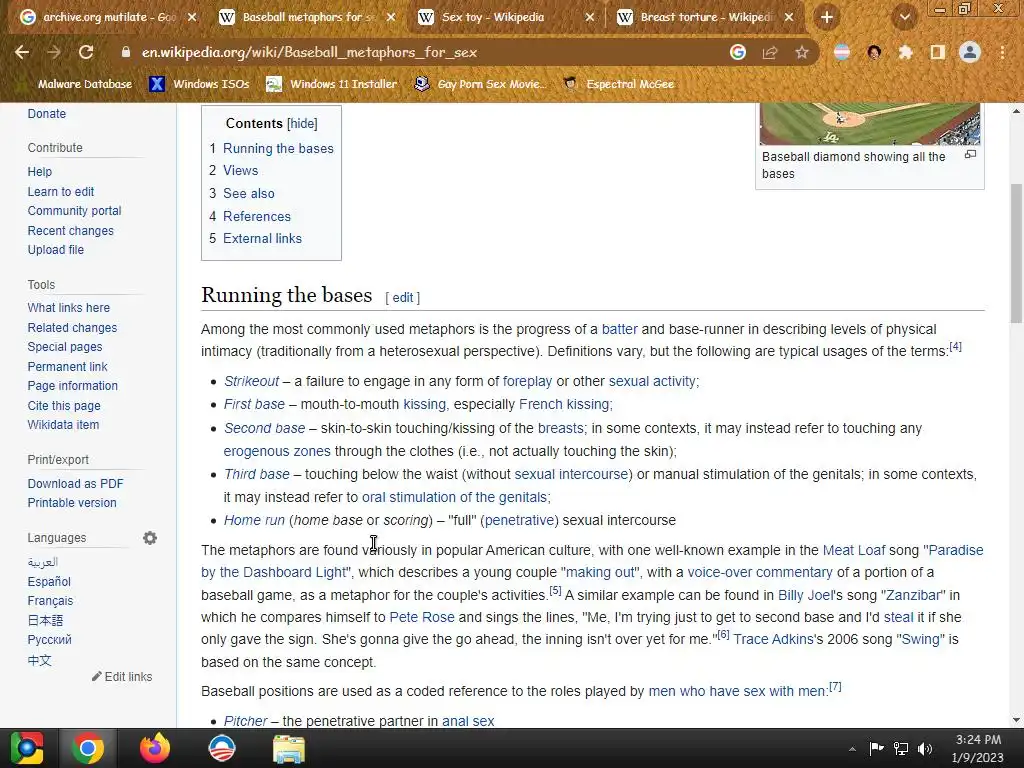This screenshot has height=768, width=1024.
Task: Go back to the previous page
Action: (x=22, y=52)
